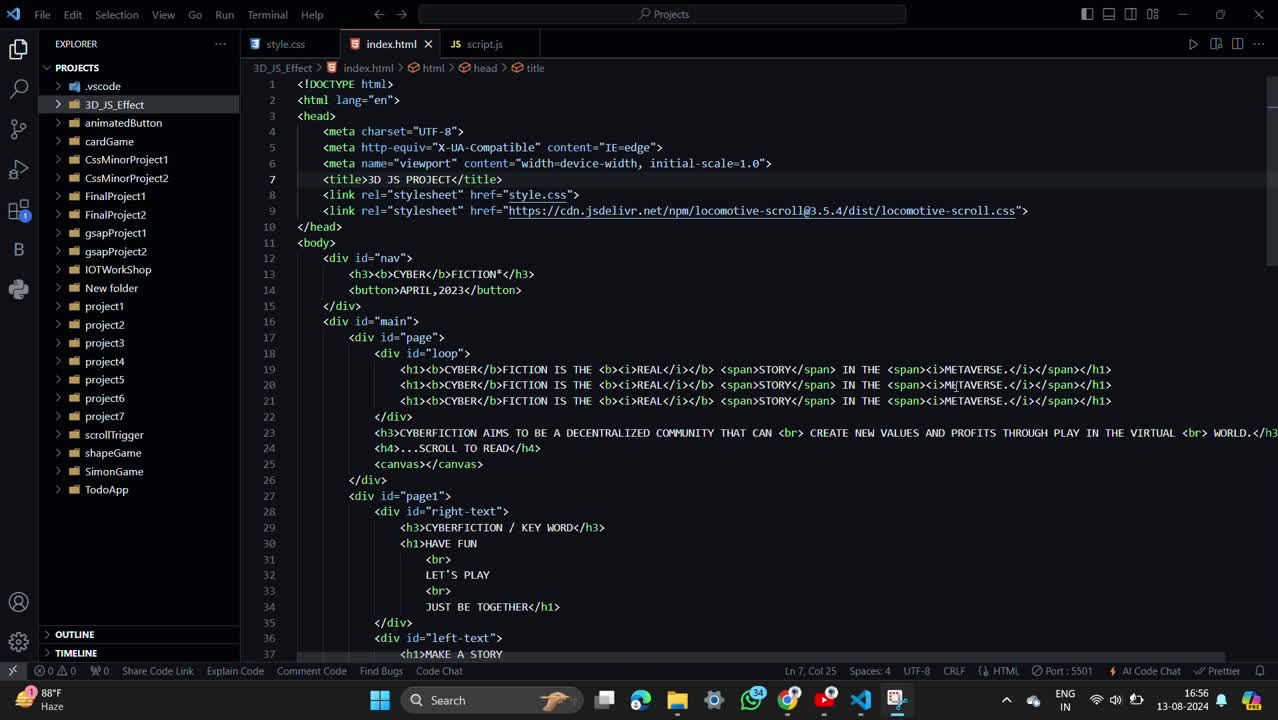
Task: Open Run and Debug view
Action: [x=18, y=169]
